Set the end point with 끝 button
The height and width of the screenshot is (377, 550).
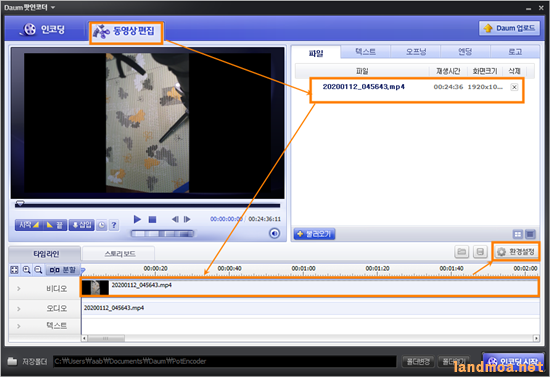54,225
